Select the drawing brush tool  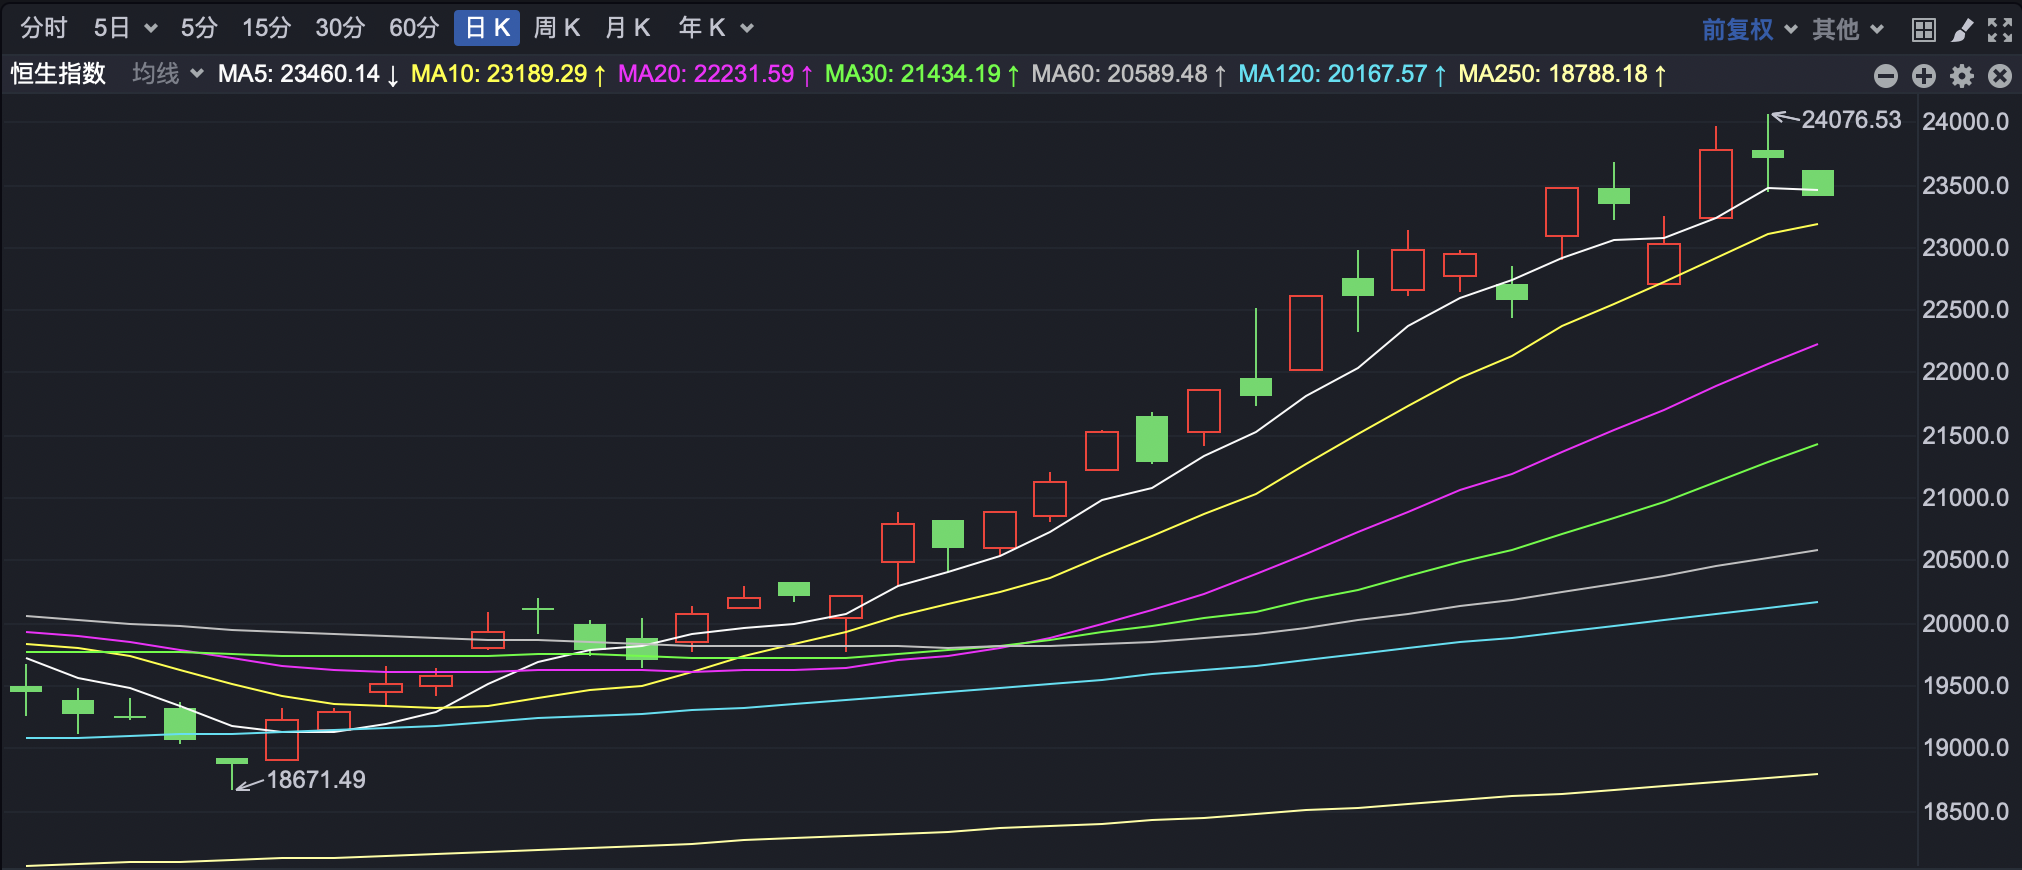click(1962, 30)
